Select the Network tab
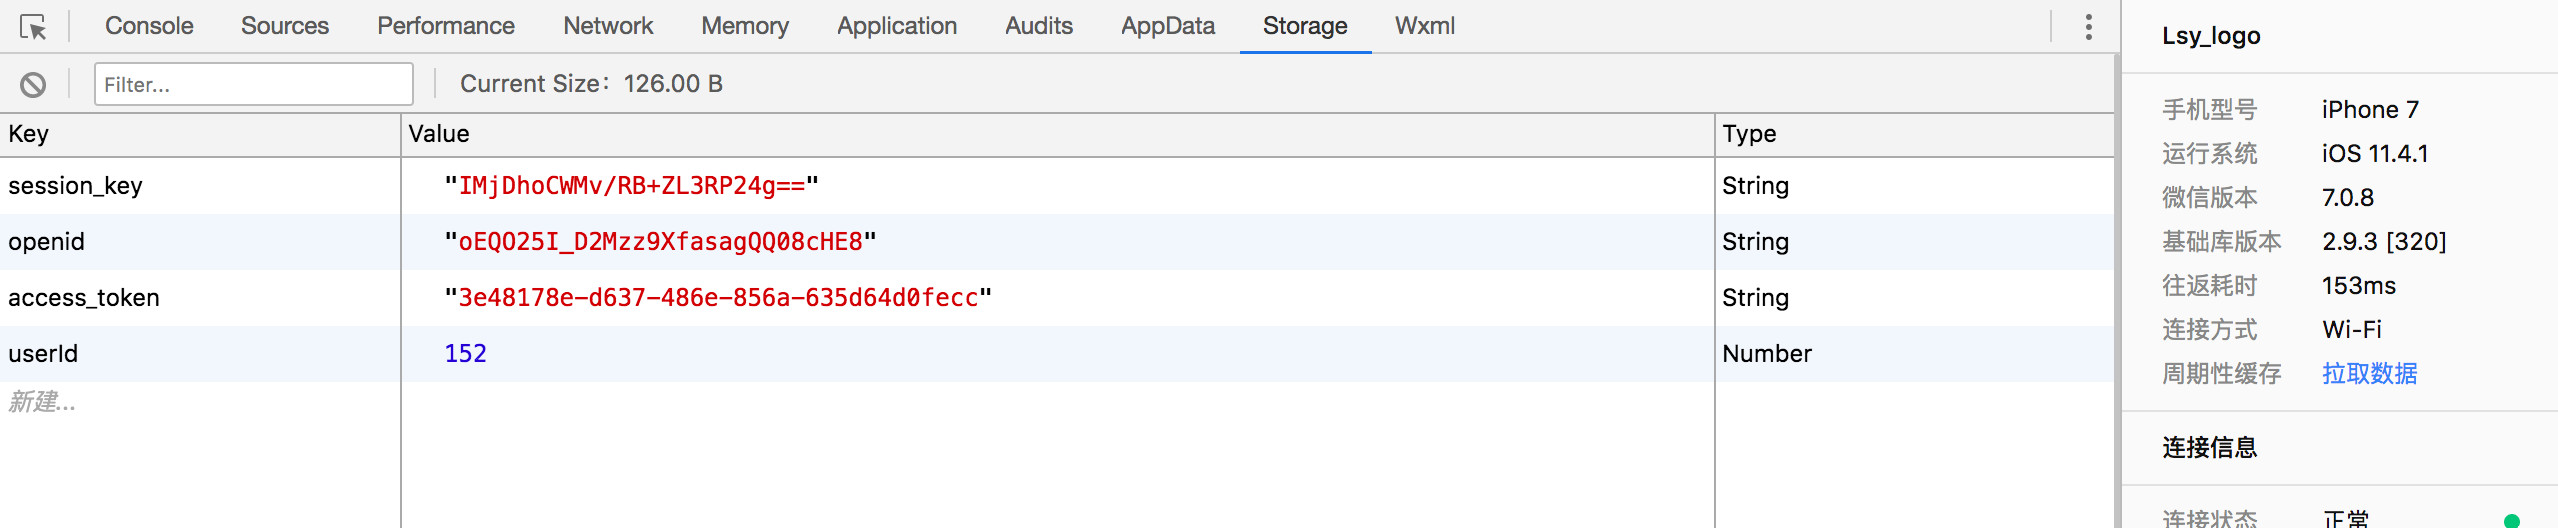The width and height of the screenshot is (2558, 528). click(x=608, y=26)
